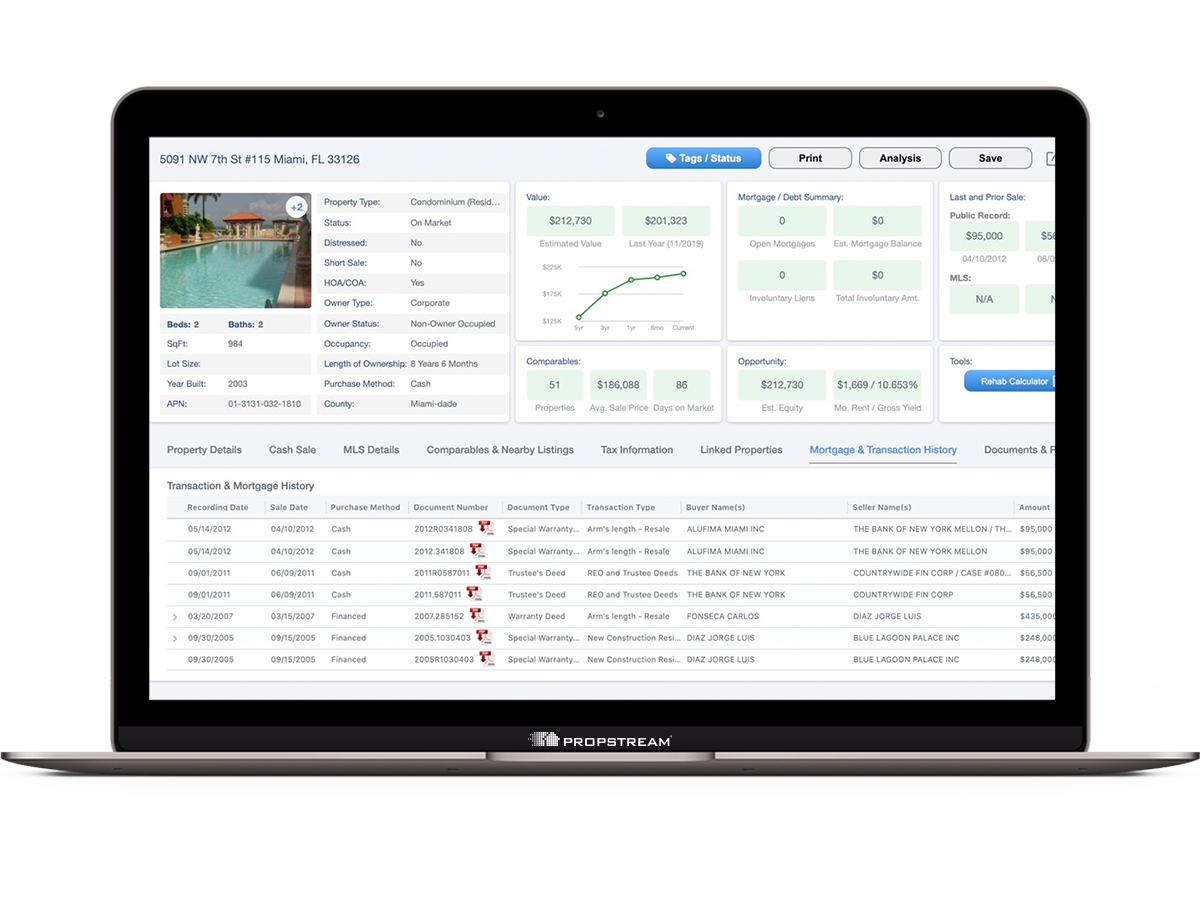This screenshot has height=900, width=1200.
Task: Open the property photo thumbnail
Action: click(x=232, y=250)
